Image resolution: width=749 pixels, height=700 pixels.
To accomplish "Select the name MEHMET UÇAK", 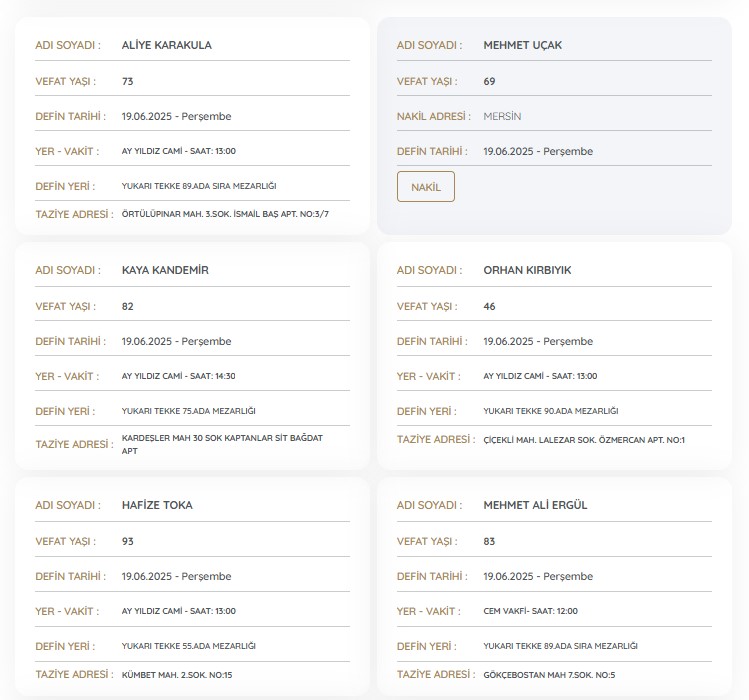I will point(523,45).
